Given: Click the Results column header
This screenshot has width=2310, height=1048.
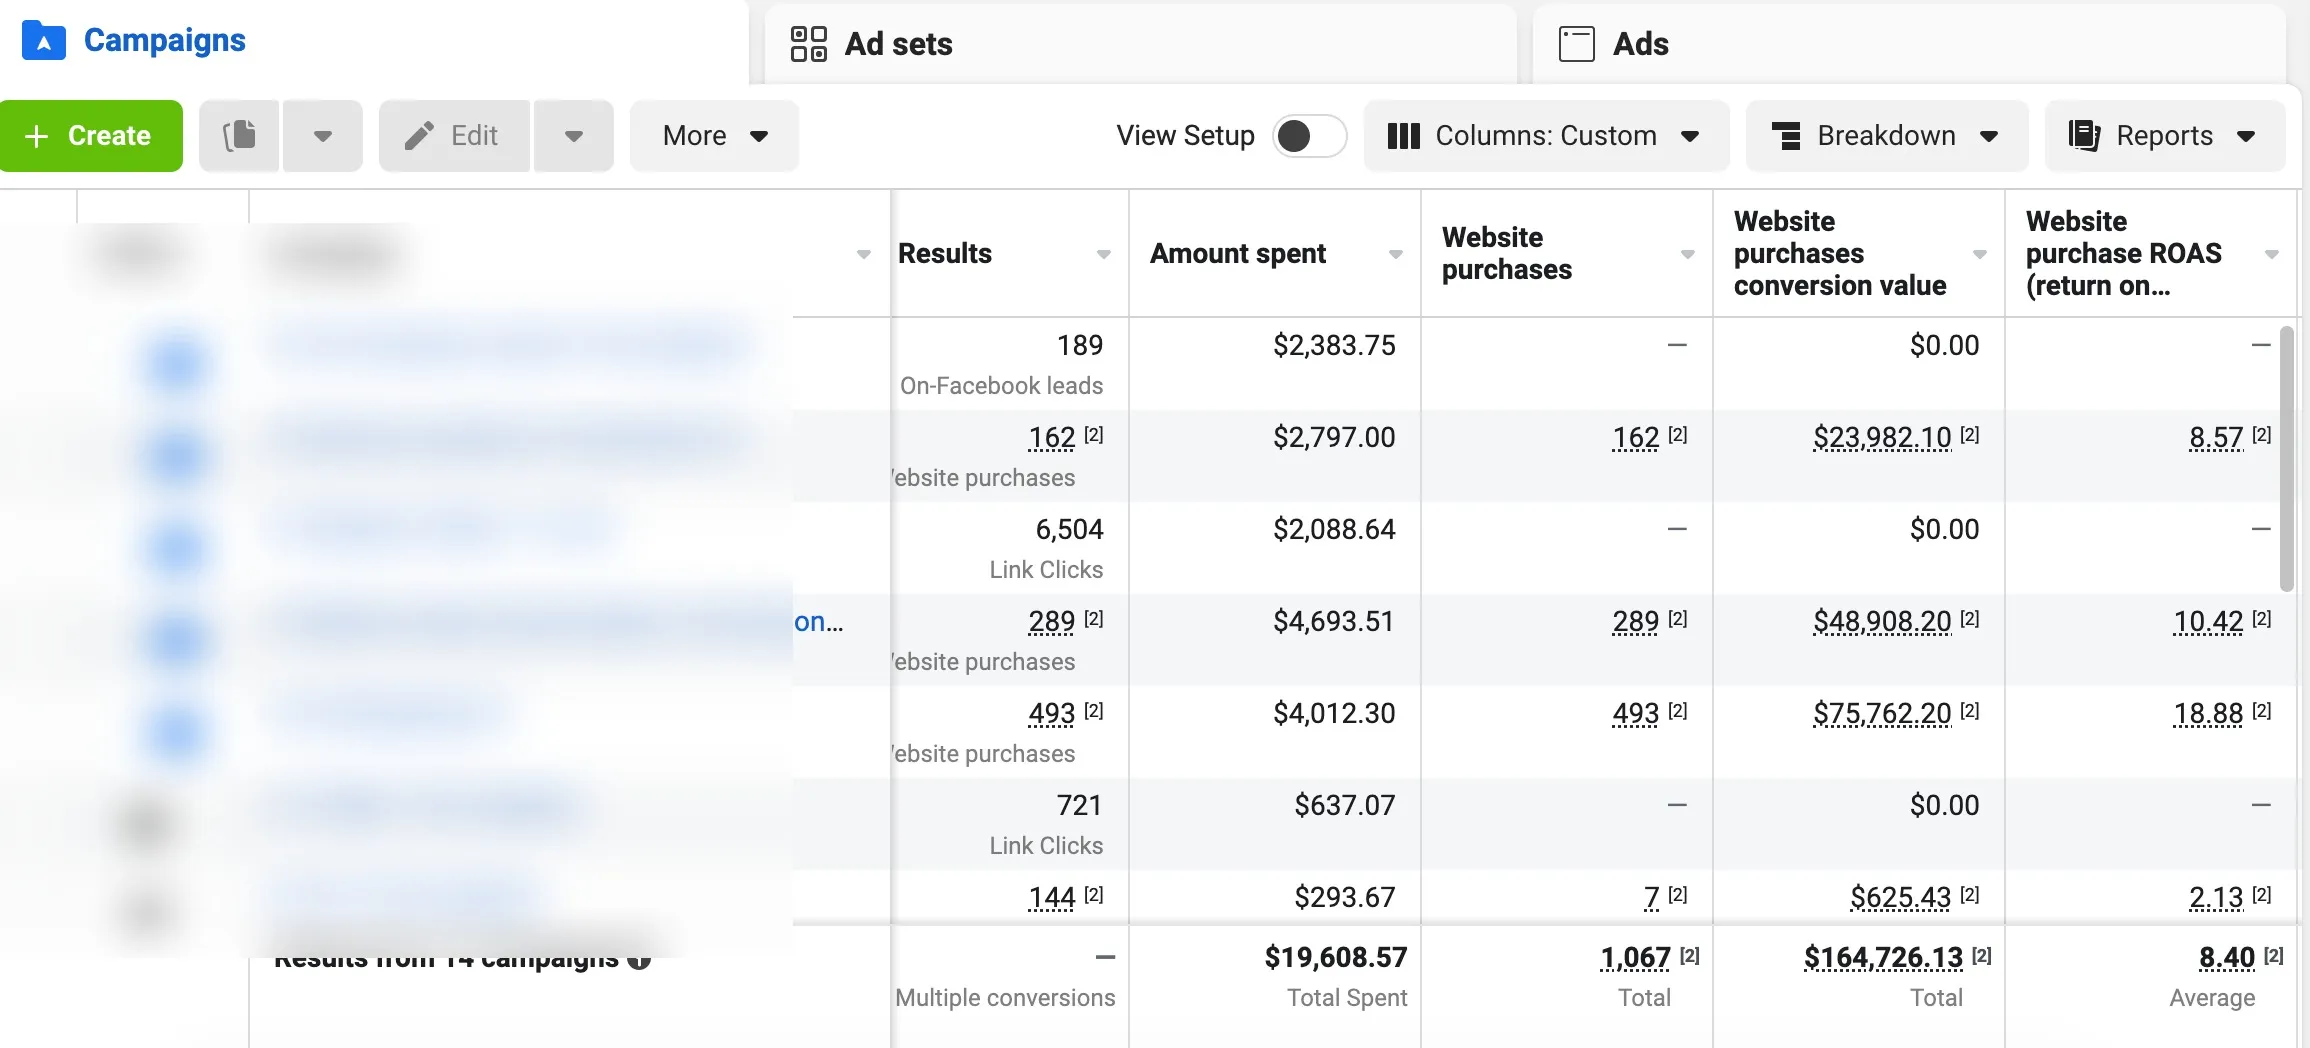Looking at the screenshot, I should 945,254.
